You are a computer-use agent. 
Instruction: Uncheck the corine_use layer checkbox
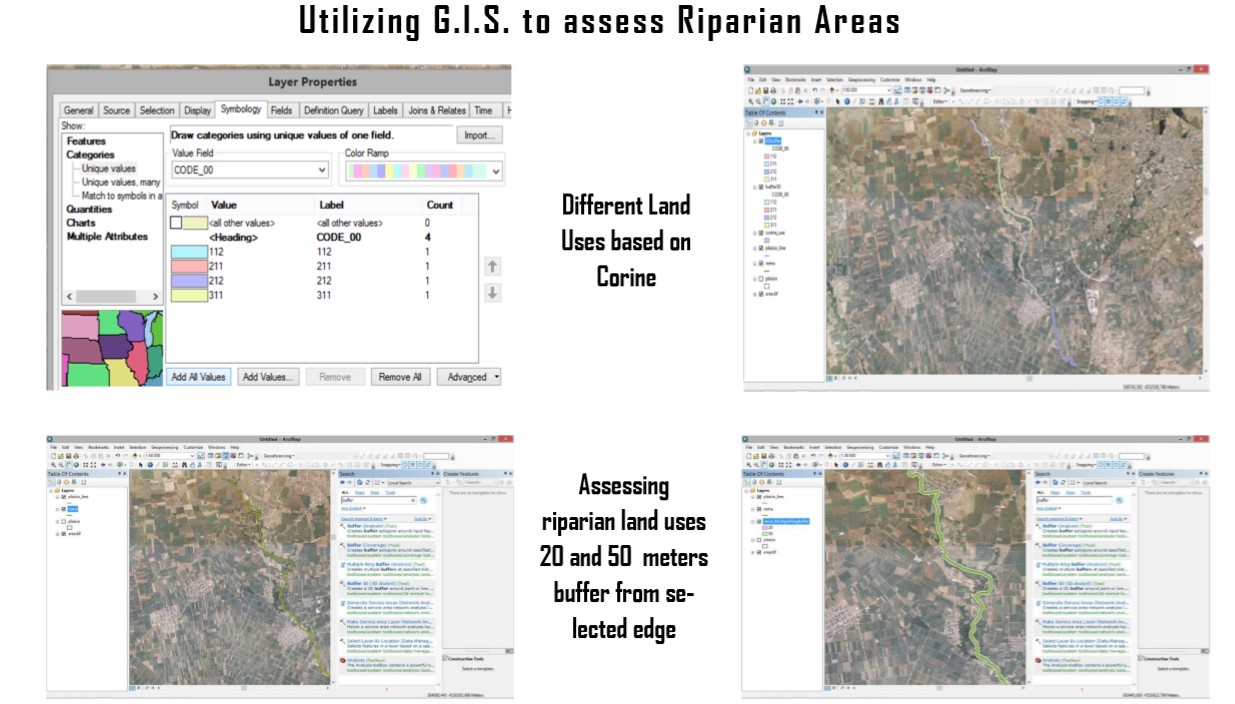[761, 233]
